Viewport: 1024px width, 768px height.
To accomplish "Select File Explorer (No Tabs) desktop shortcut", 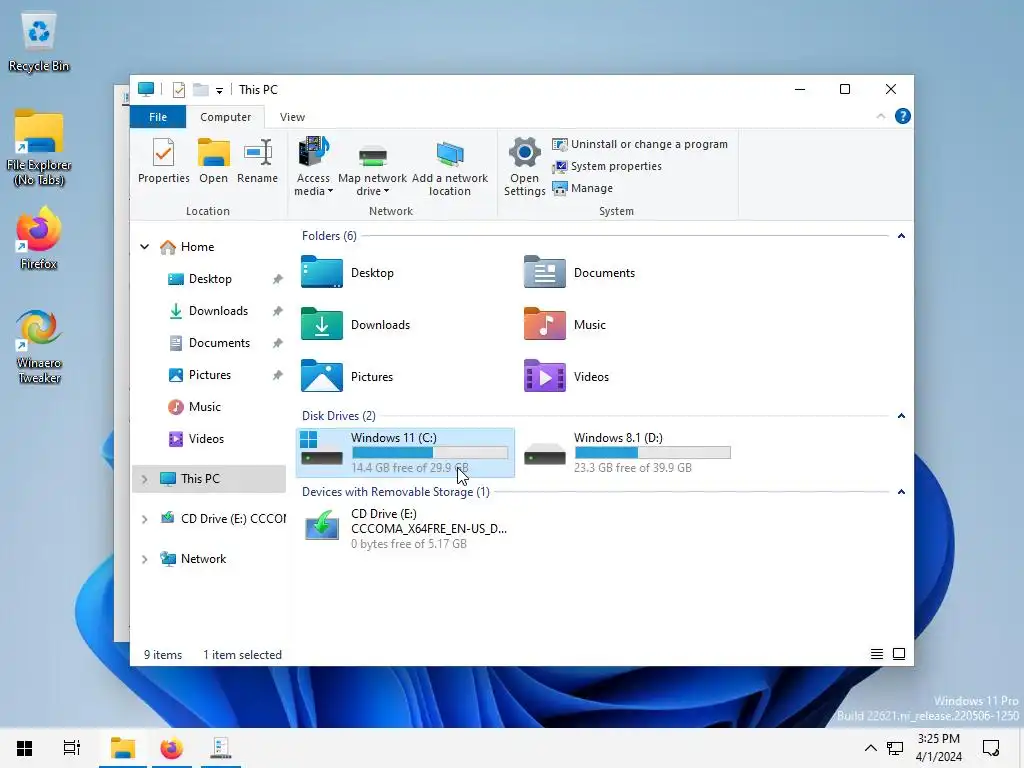I will pos(39,148).
